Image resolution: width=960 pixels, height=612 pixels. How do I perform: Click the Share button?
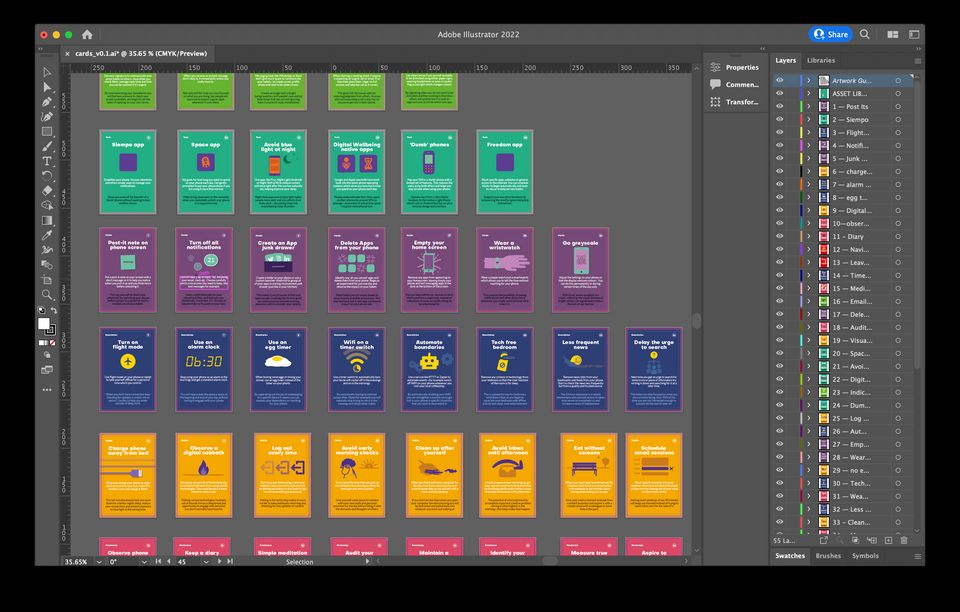(x=831, y=34)
